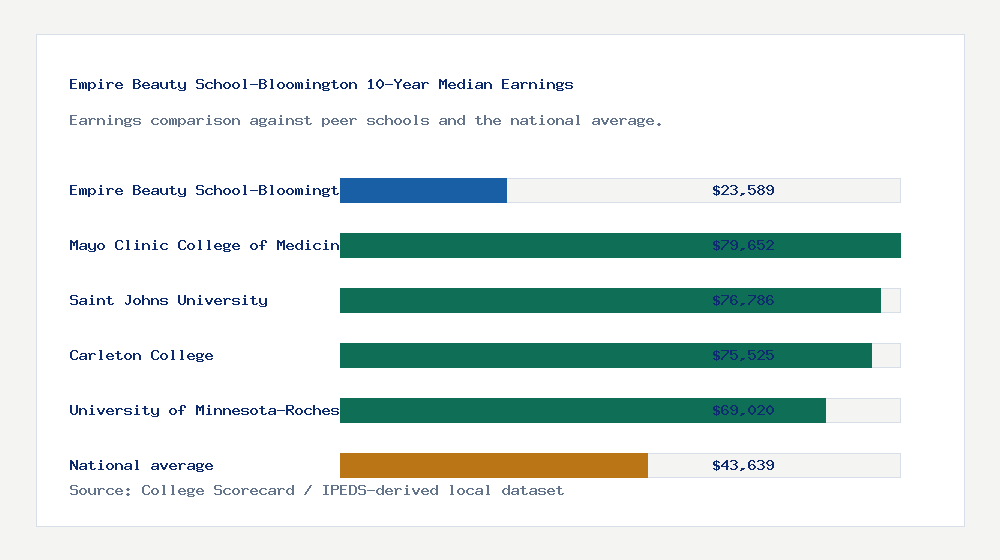Click the subtitle 'Earnings comparison against peer schools'
This screenshot has width=1000, height=560.
tap(365, 121)
